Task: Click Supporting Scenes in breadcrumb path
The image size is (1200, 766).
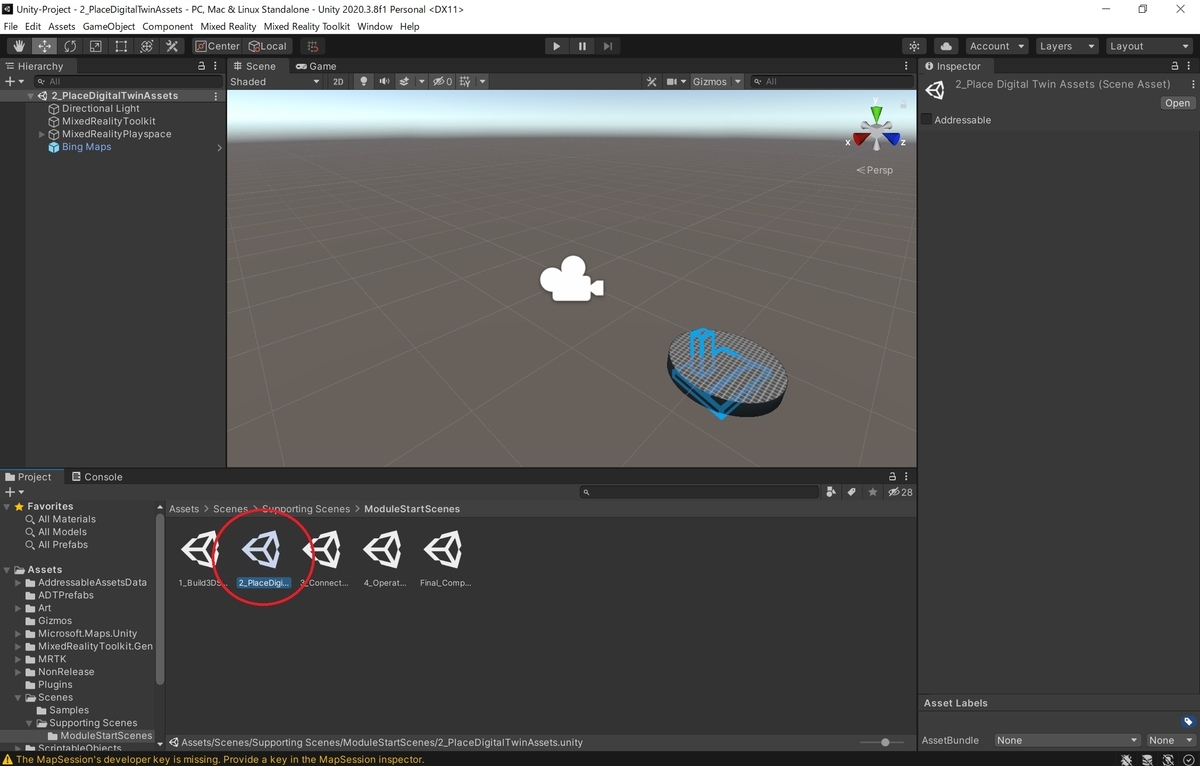Action: tap(306, 509)
